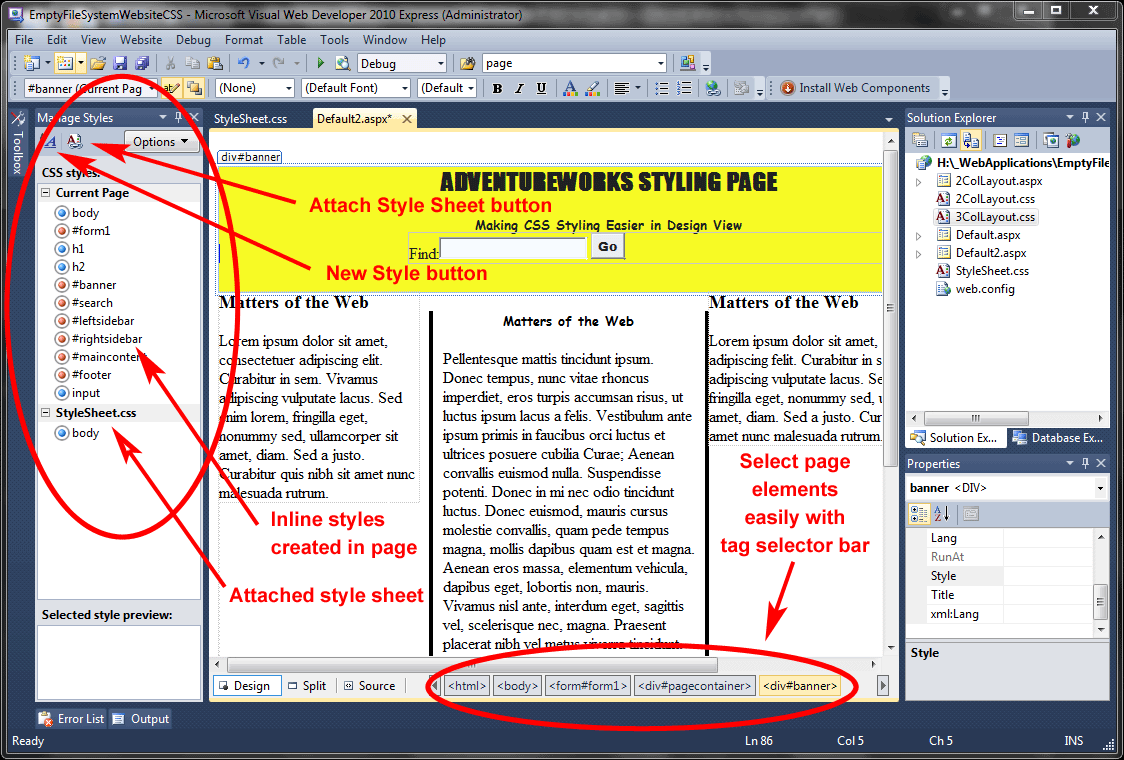Click the Undo arrow icon
Screen dimensions: 1124x760
click(x=244, y=63)
